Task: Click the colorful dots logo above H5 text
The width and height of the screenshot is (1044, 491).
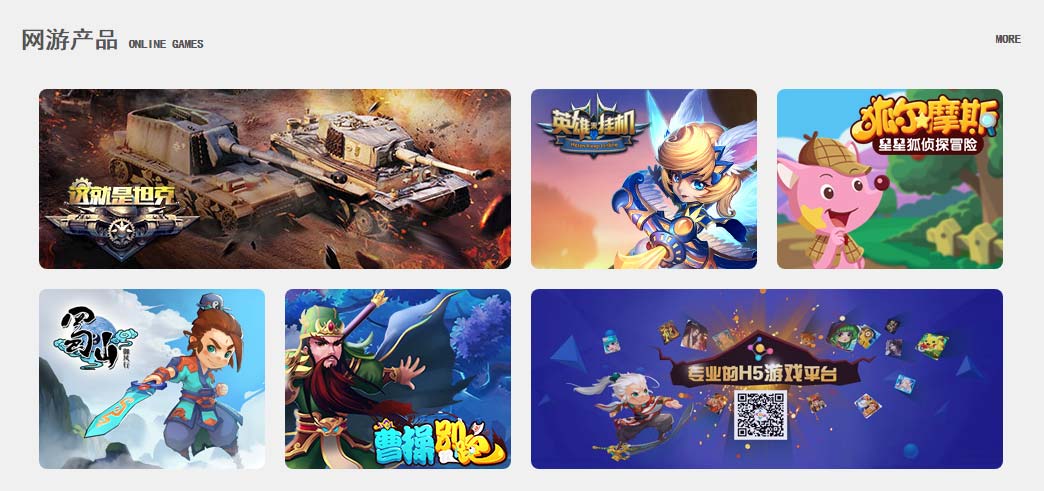Action: [x=760, y=349]
